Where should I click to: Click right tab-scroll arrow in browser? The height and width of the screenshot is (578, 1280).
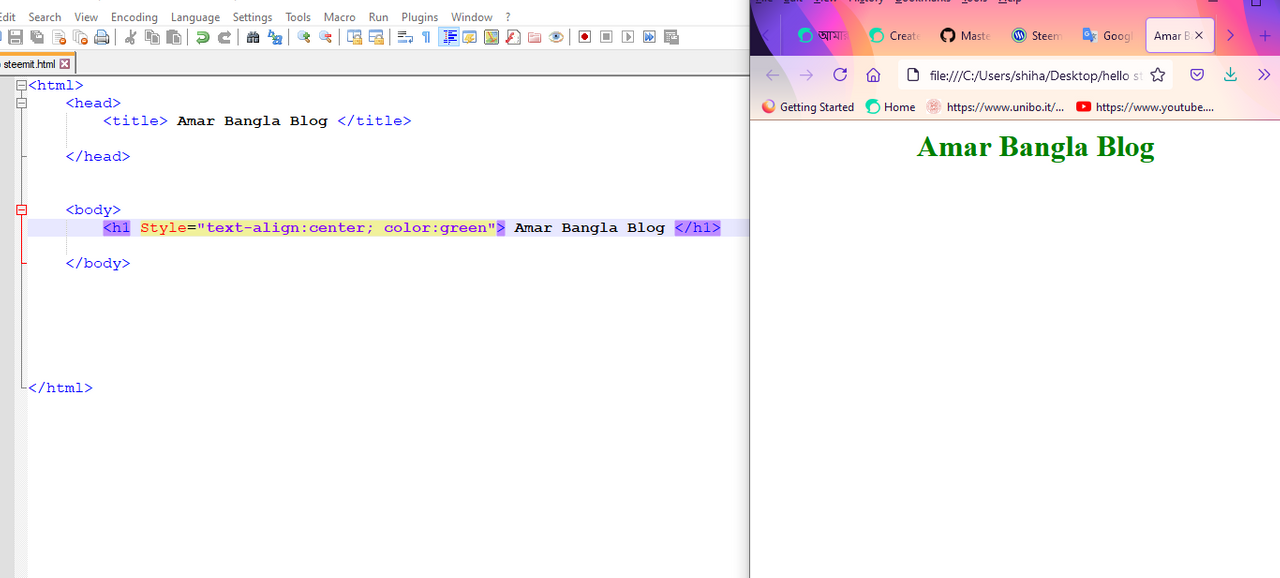pos(1230,35)
